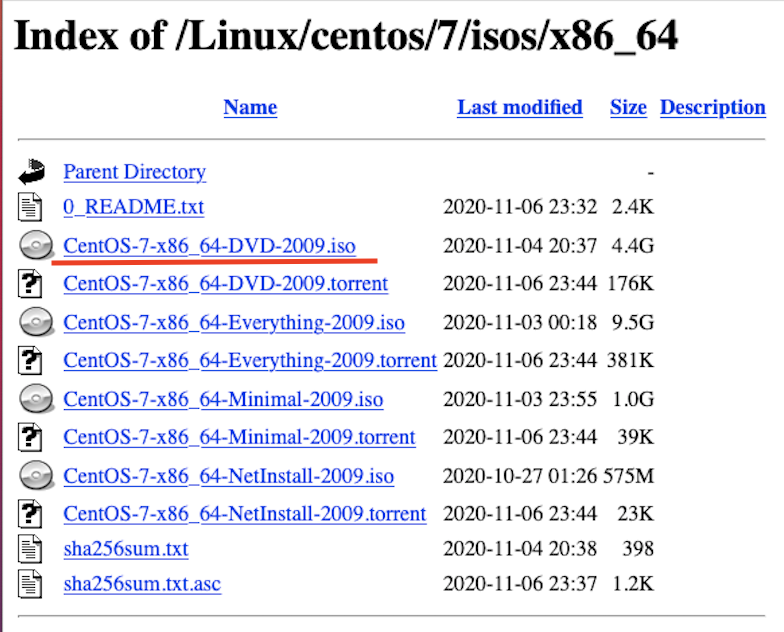Click the 1.2K size of sha256sum.txt.asc
Screen dimensions: 784x632
click(633, 584)
